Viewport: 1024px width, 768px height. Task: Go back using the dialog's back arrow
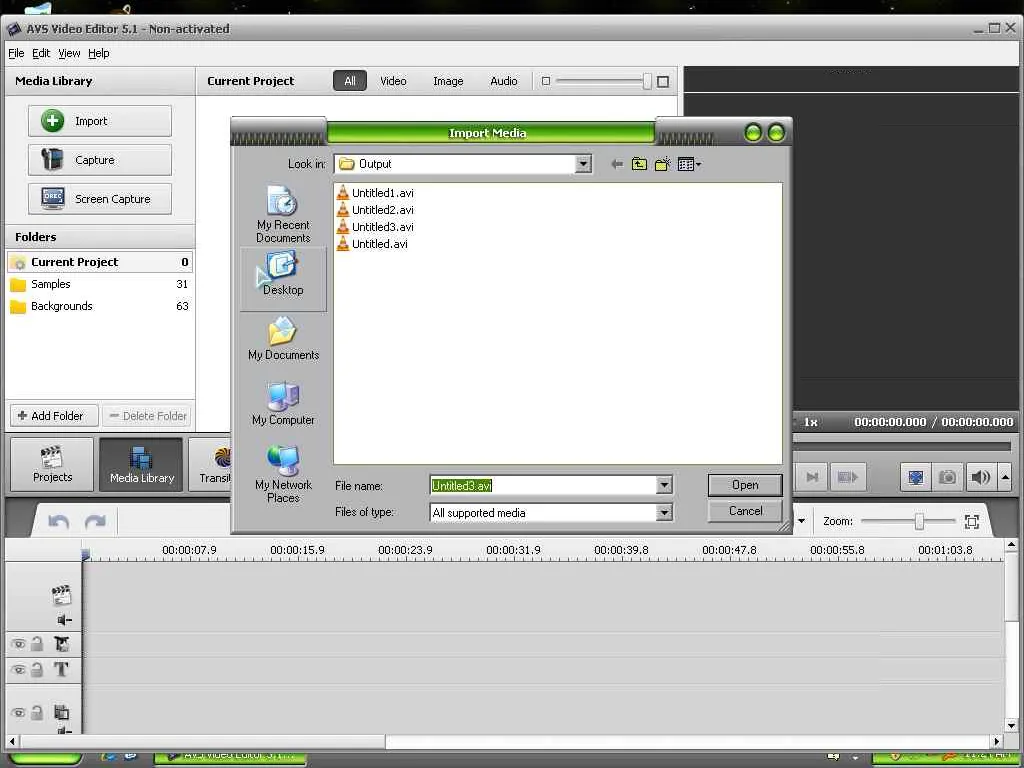click(x=616, y=164)
